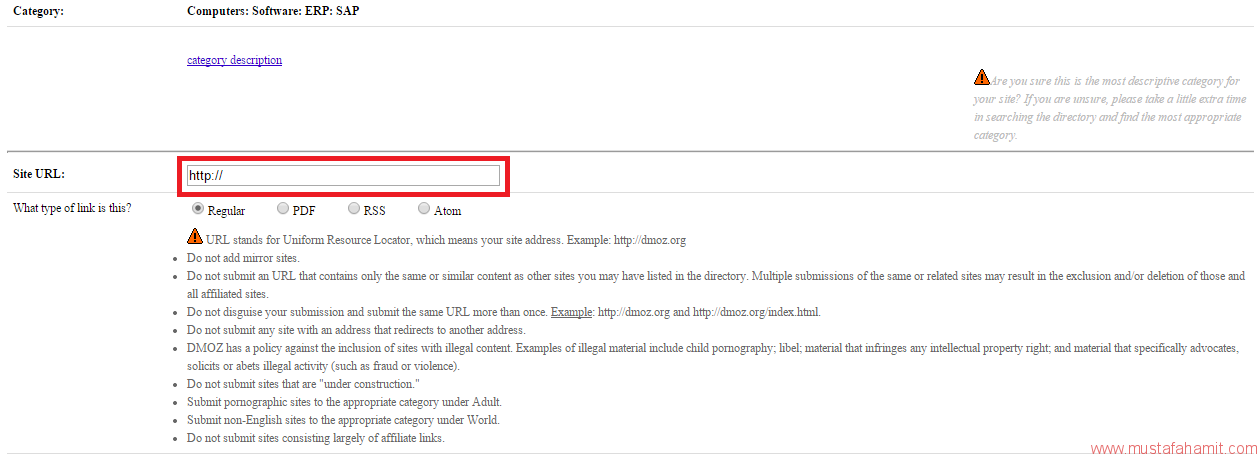
Task: Click the warning triangle beside the category tip
Action: [x=982, y=77]
